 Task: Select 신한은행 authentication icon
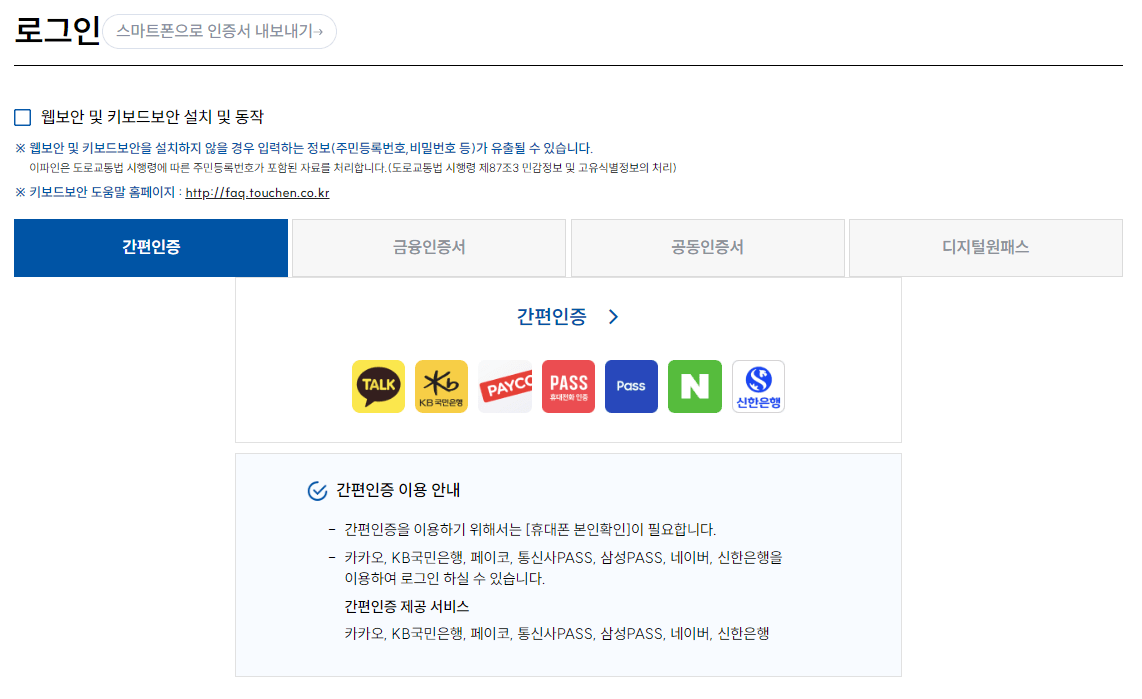point(758,386)
